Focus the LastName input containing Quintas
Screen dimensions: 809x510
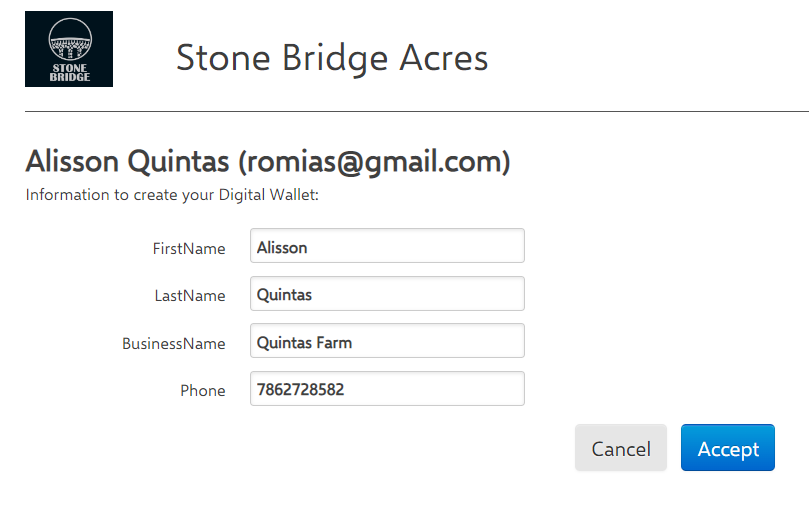point(387,294)
